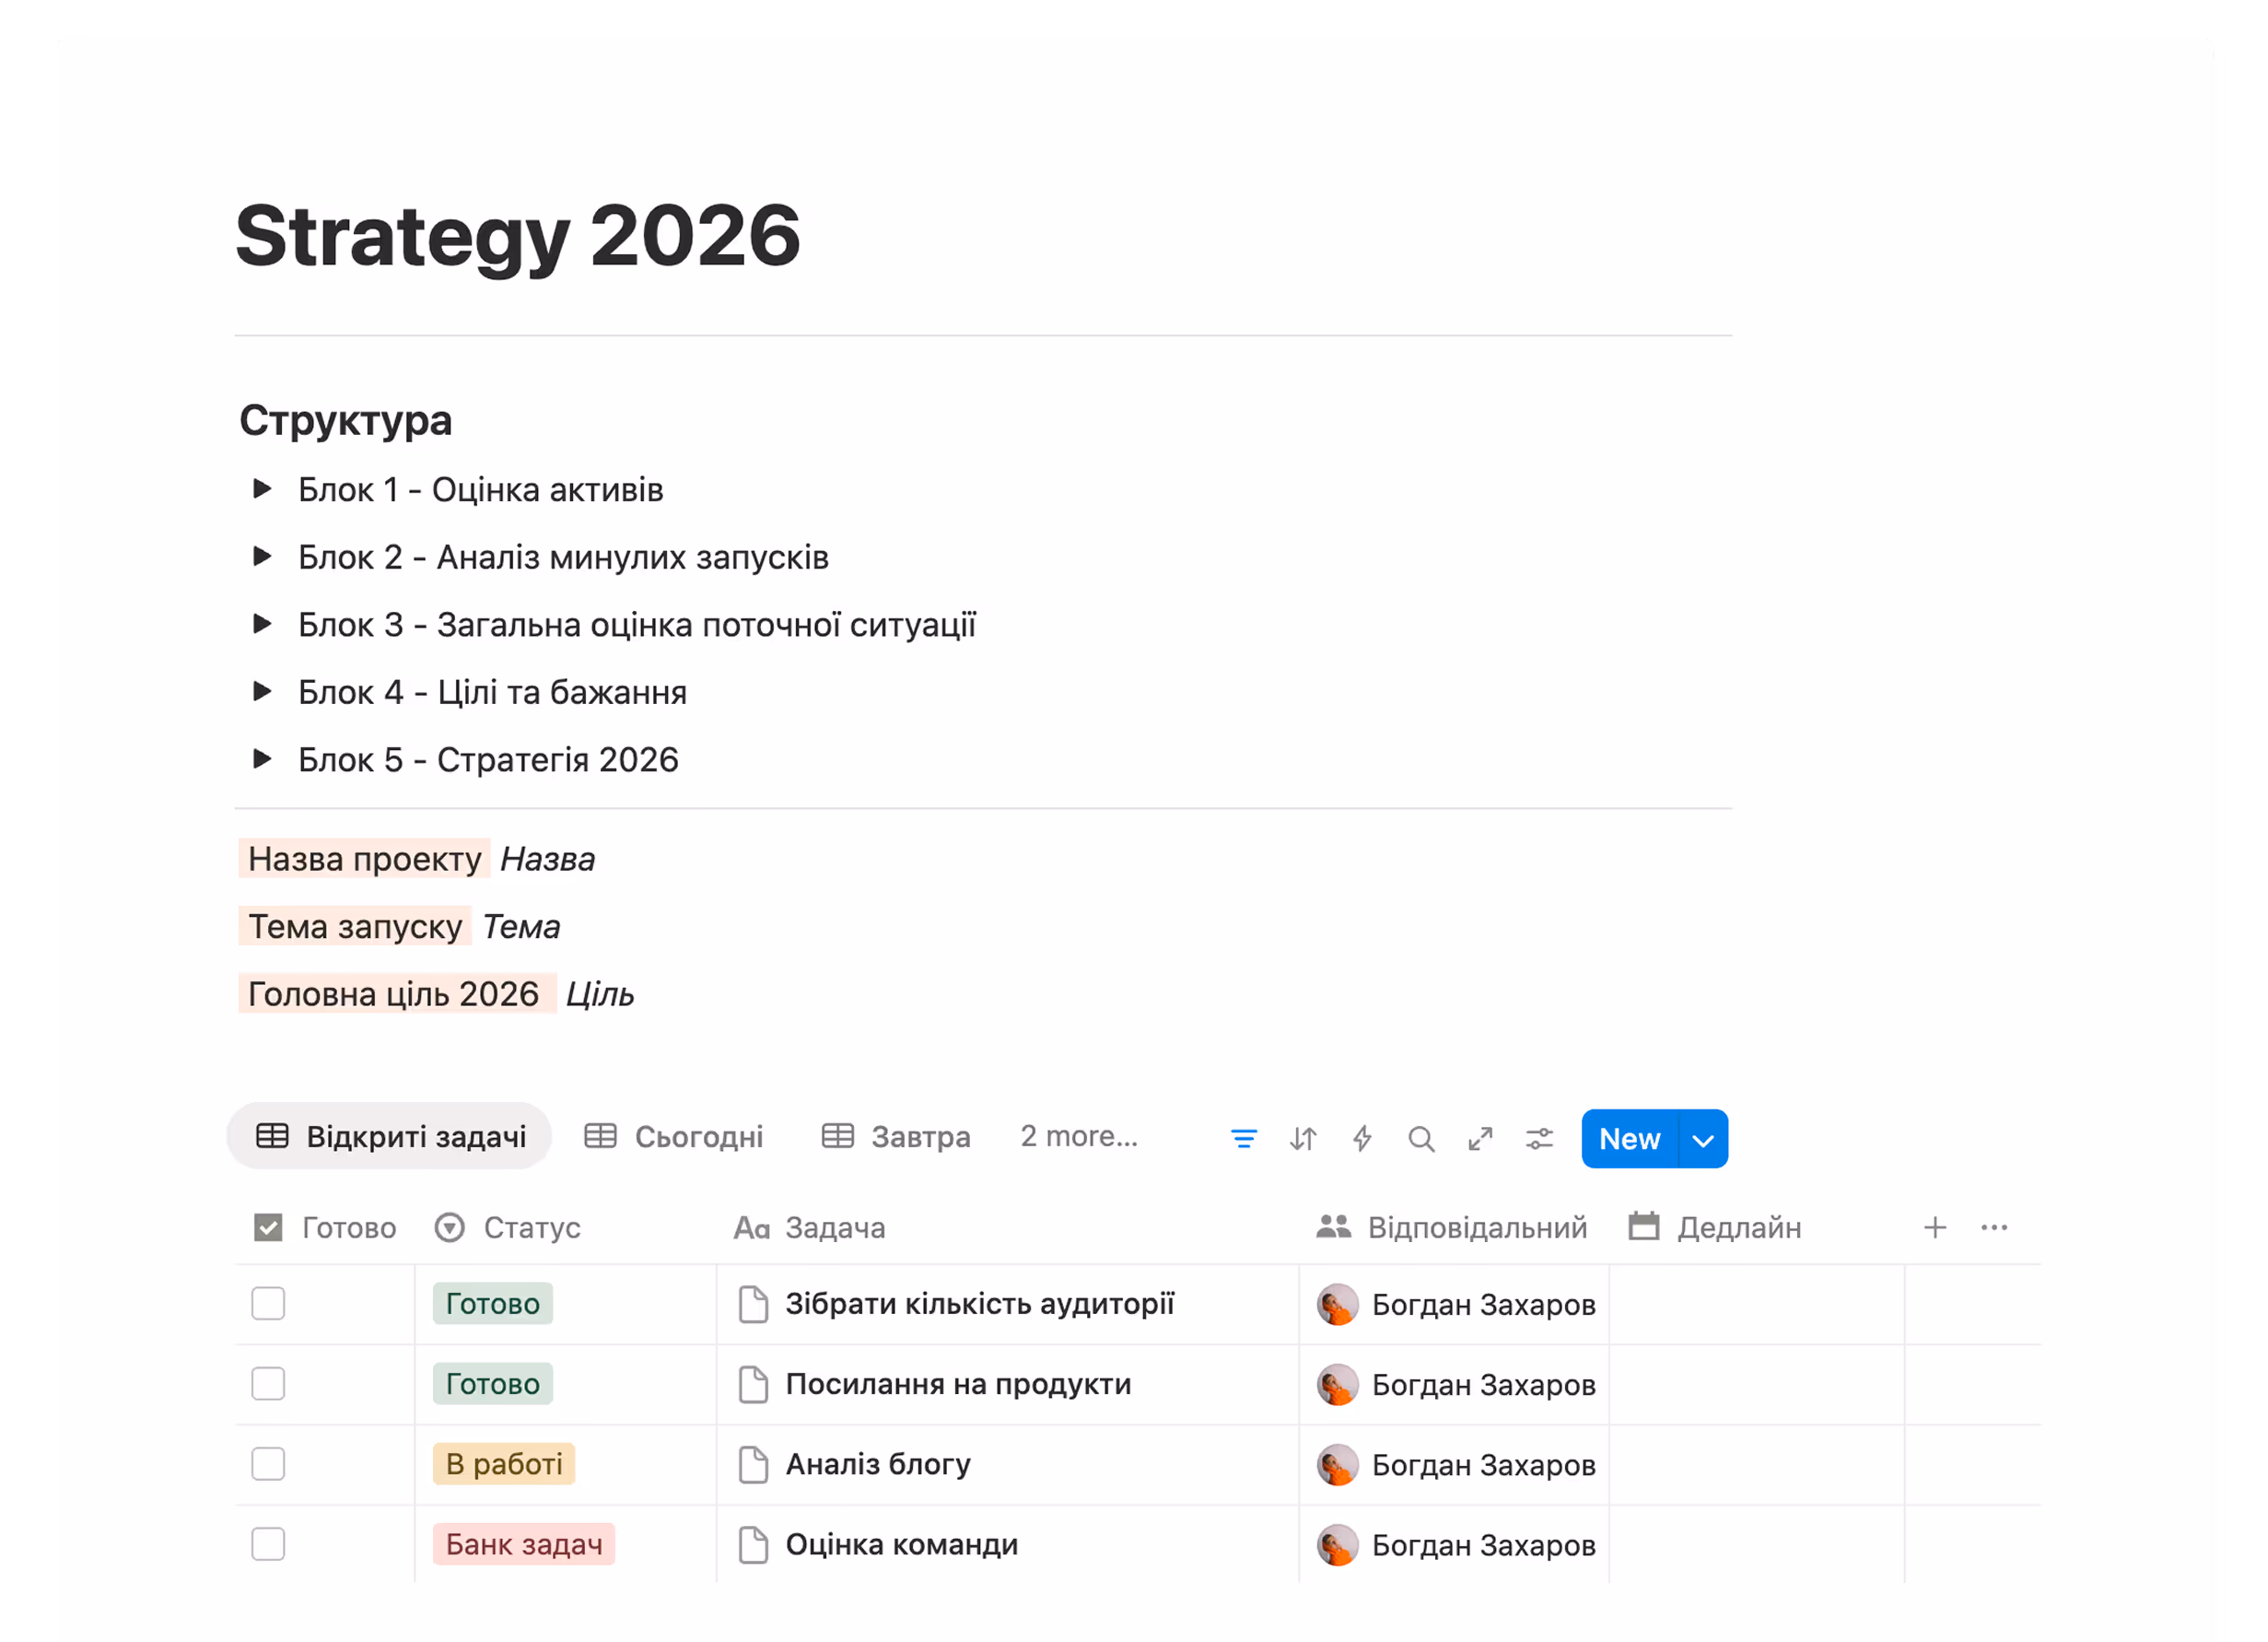This screenshot has height=1642, width=2268.
Task: Open the New button dropdown arrow
Action: (x=1702, y=1139)
